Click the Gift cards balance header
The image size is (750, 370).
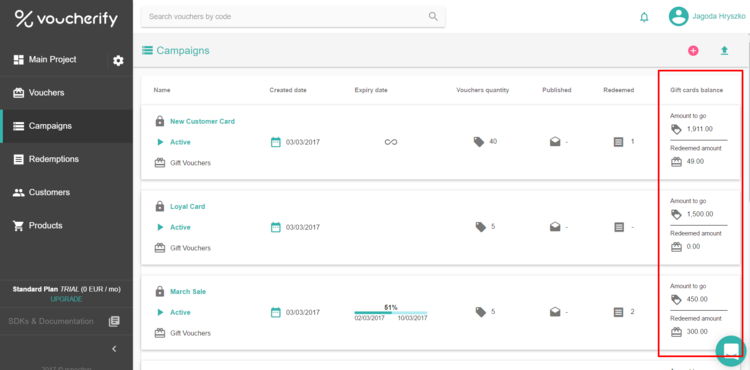coord(696,90)
